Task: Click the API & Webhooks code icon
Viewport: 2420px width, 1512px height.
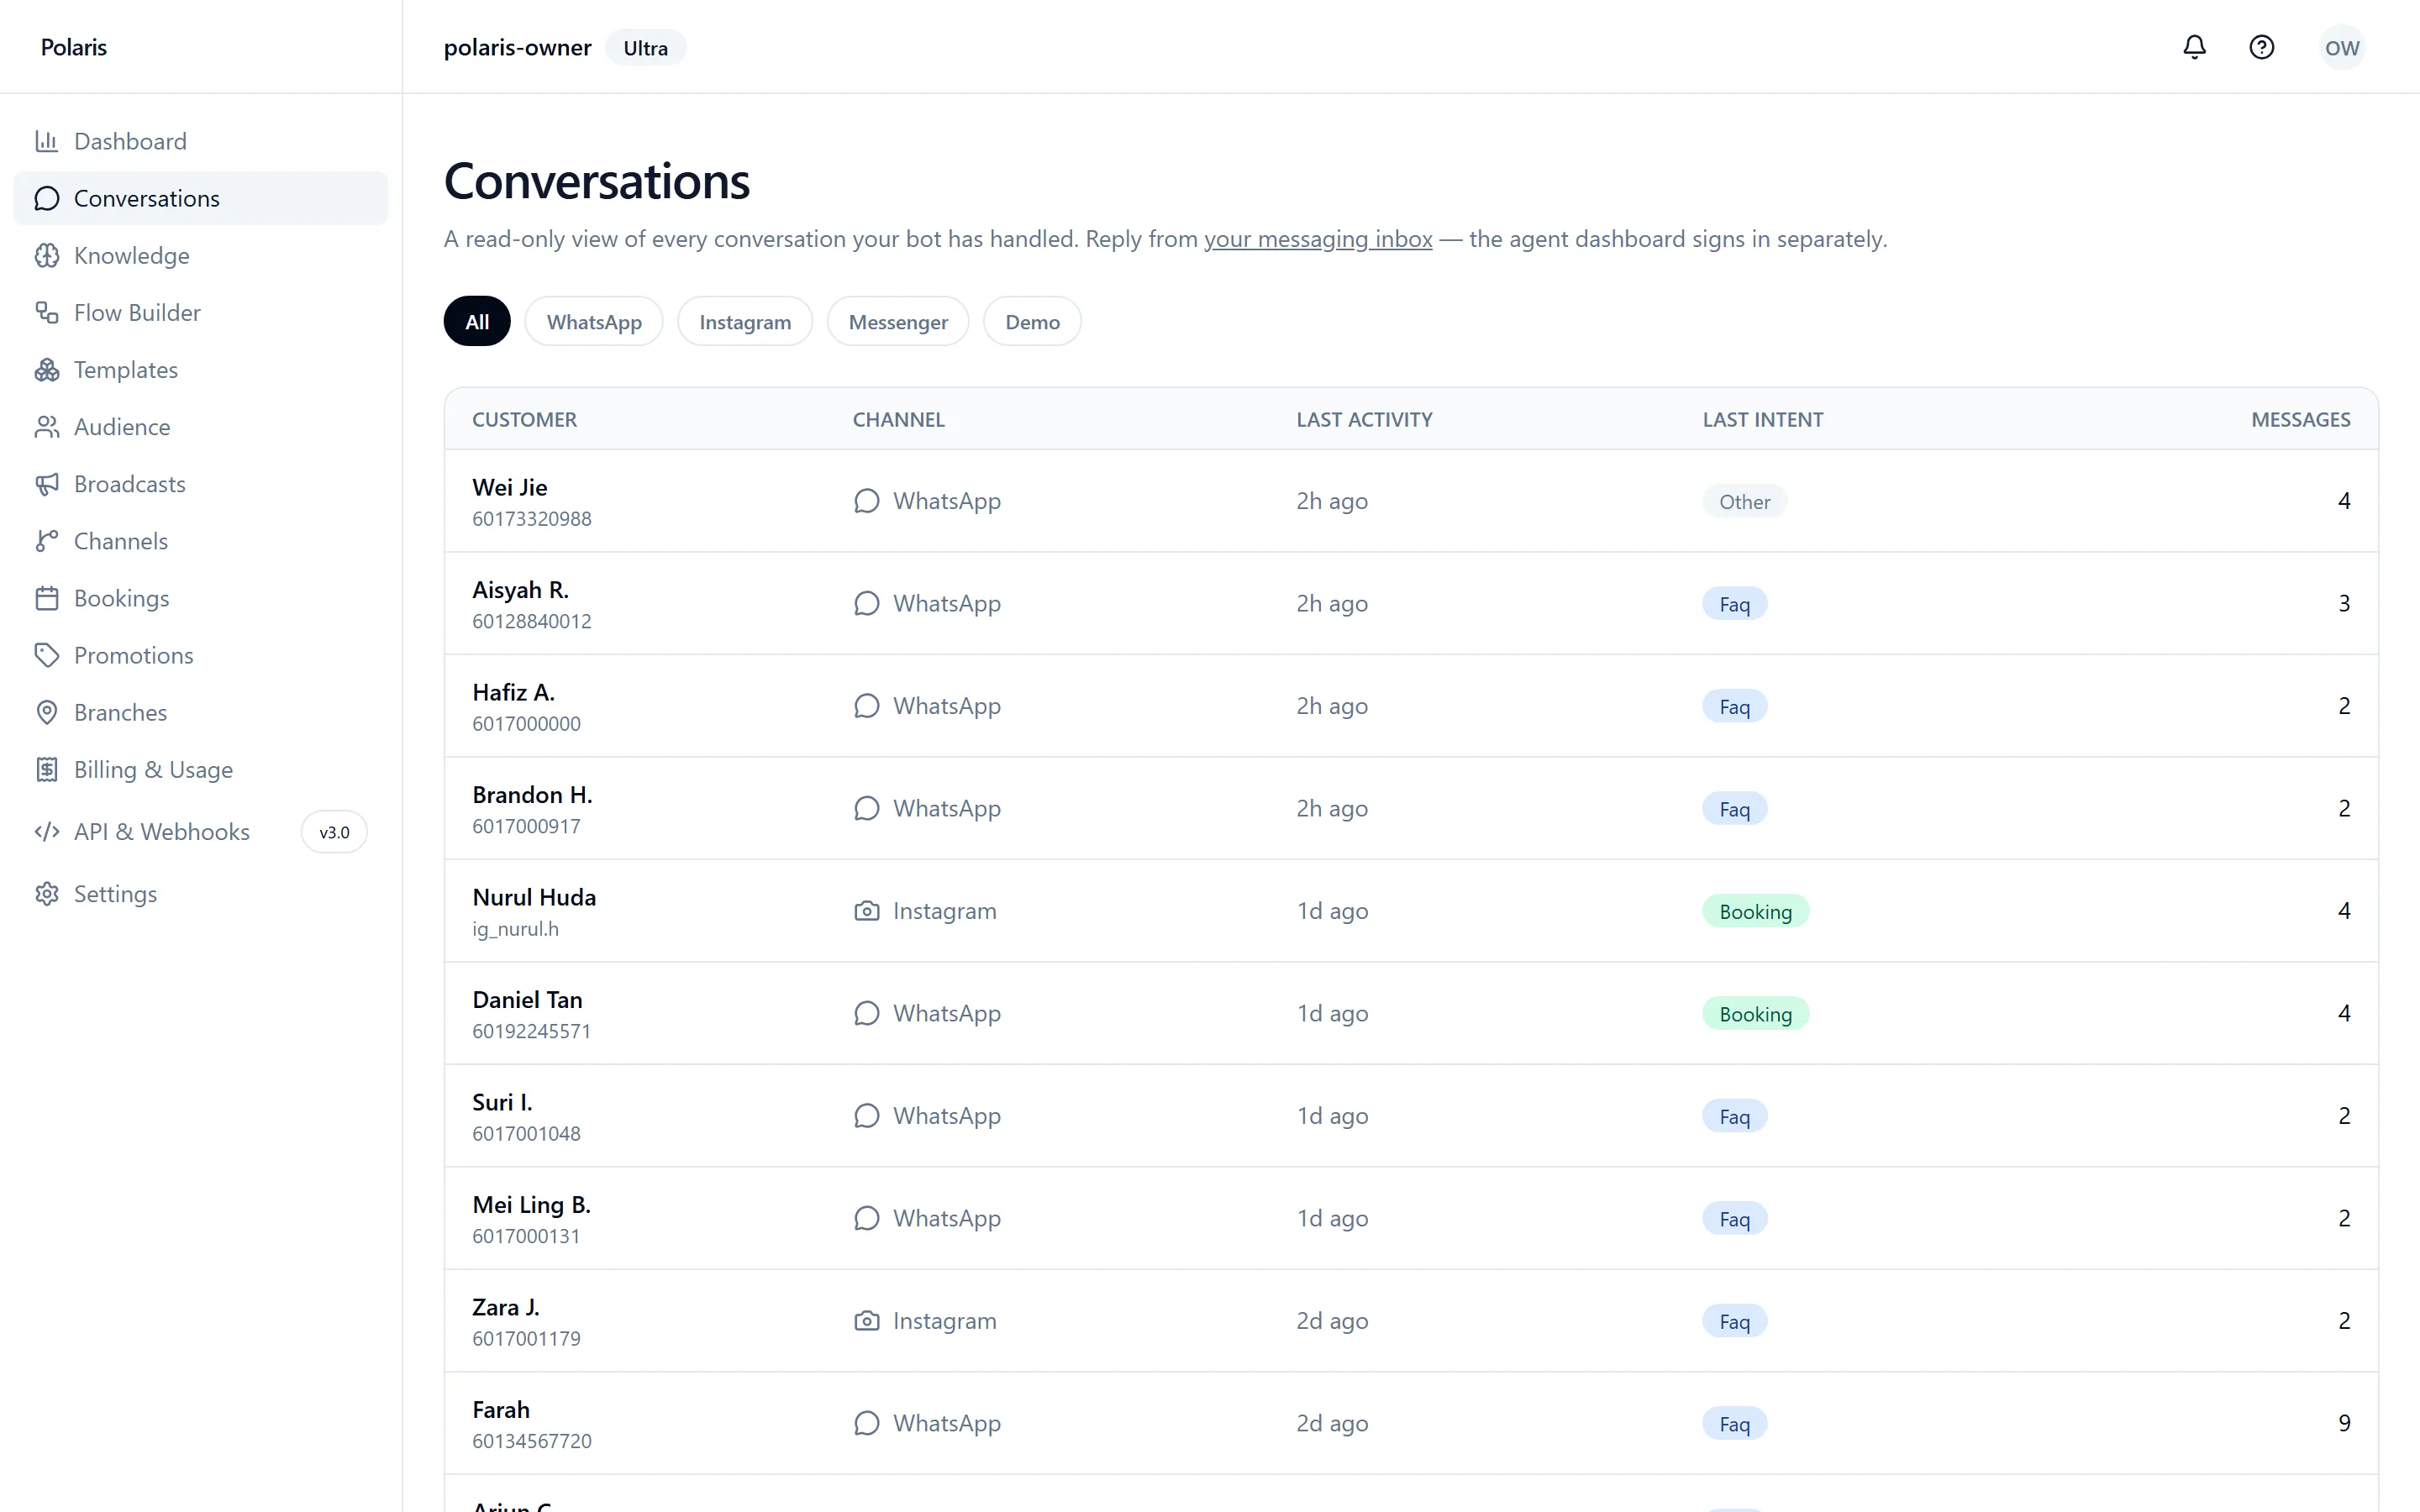Action: 46,831
